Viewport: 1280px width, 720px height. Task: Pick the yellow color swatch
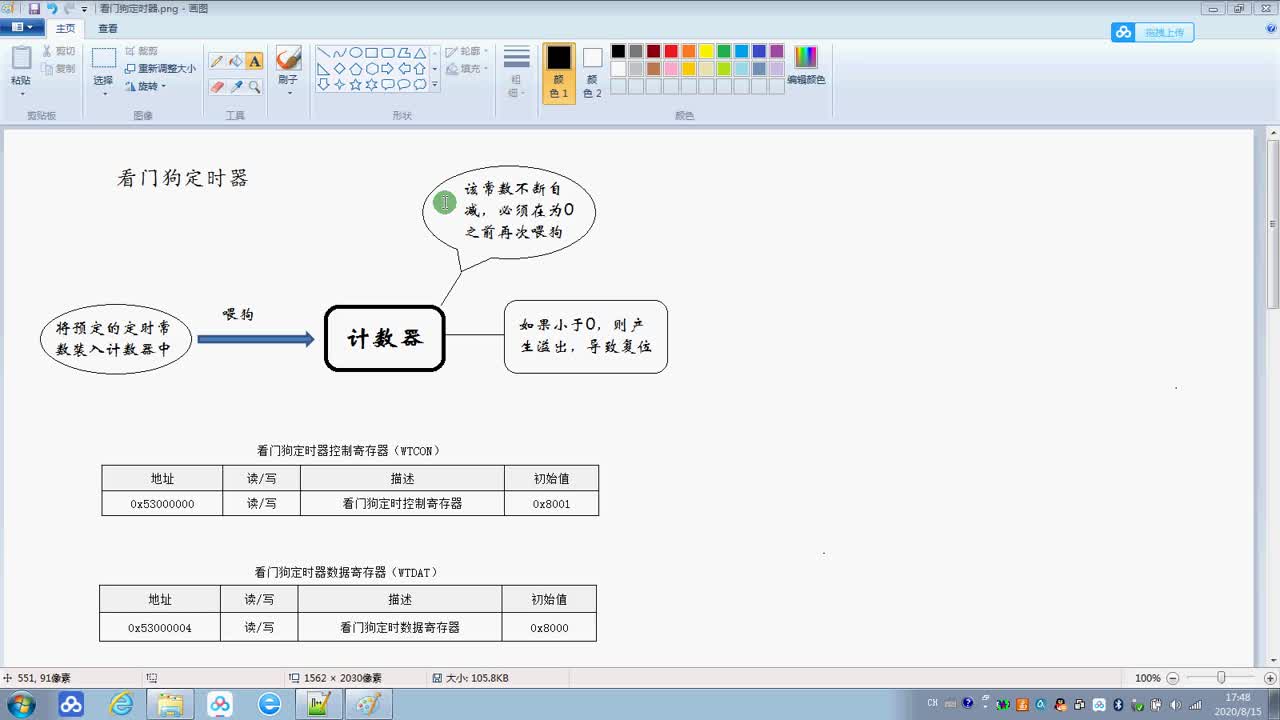tap(706, 51)
